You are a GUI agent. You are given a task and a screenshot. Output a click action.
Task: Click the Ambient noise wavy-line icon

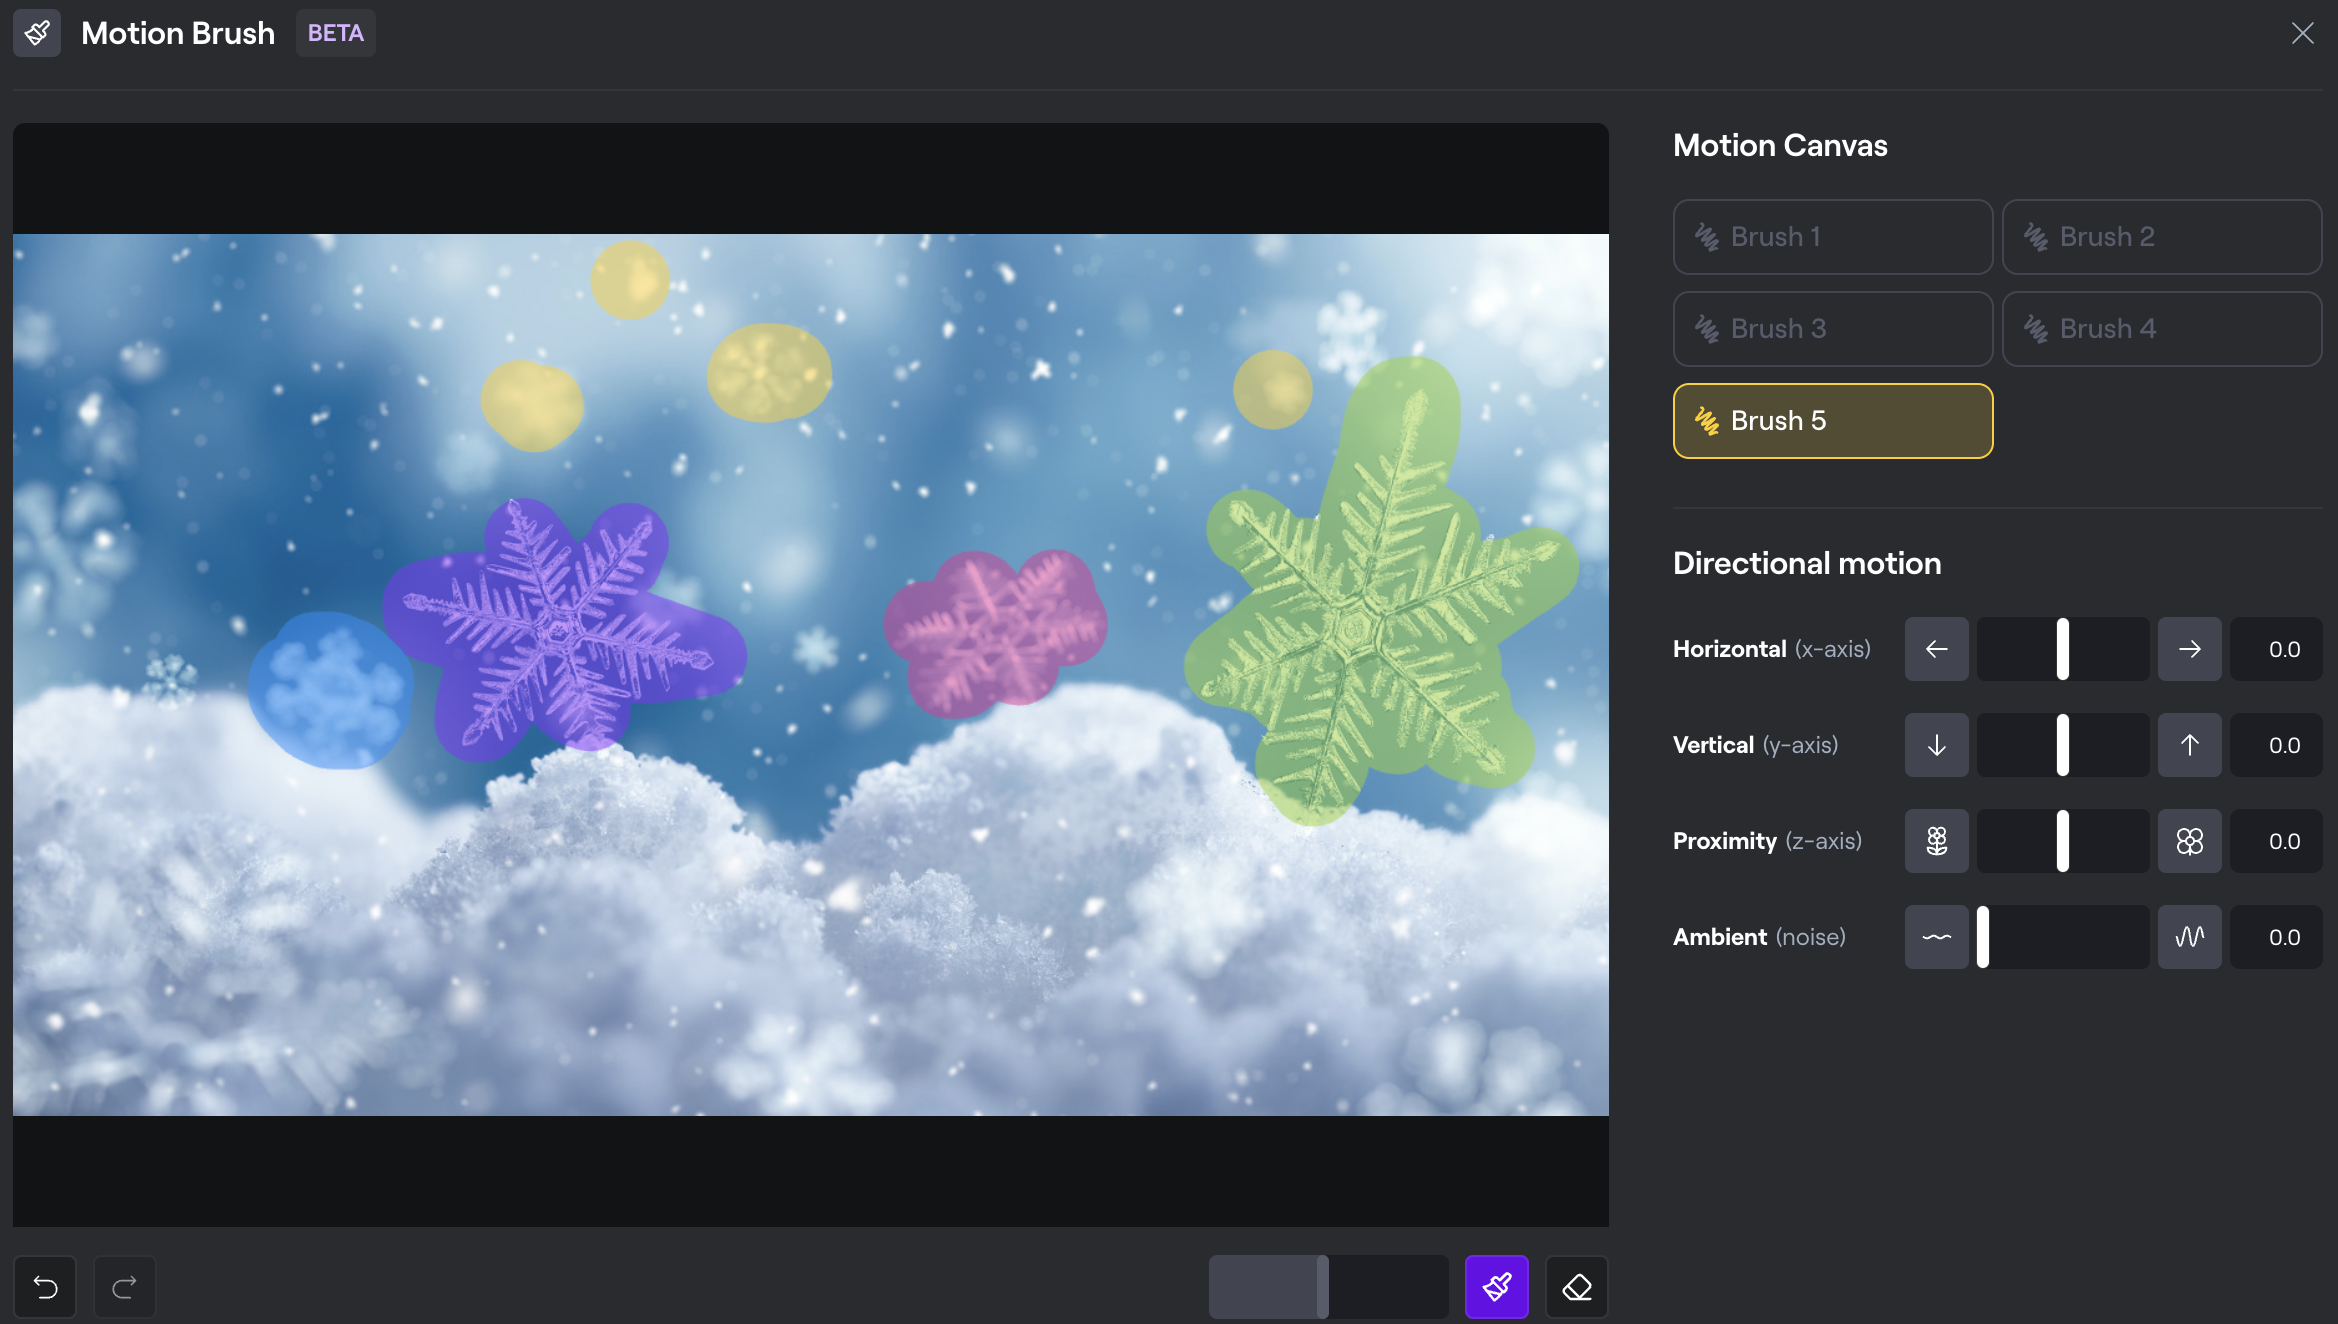pos(1937,936)
